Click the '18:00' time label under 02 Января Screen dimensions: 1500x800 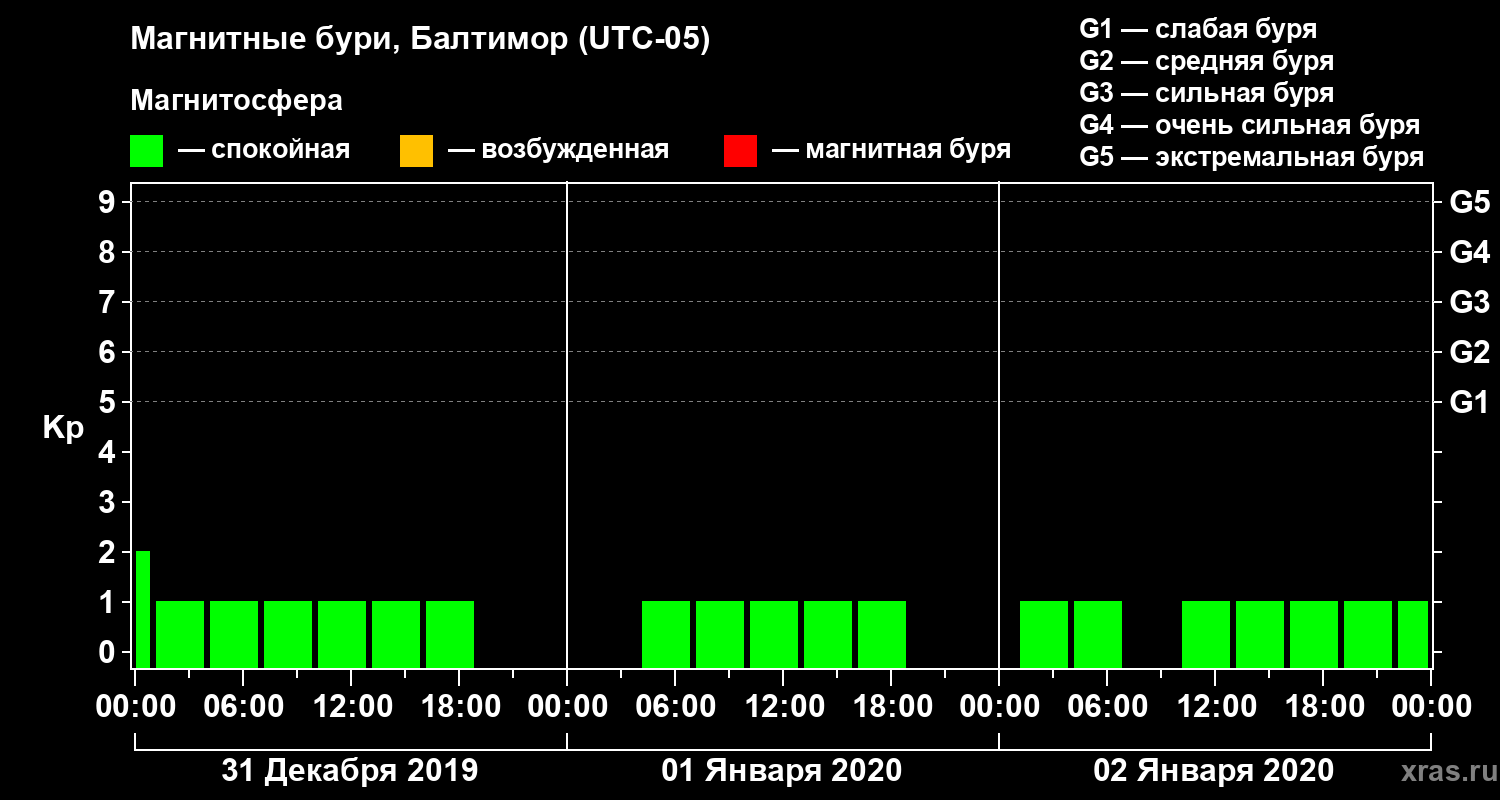[1323, 707]
